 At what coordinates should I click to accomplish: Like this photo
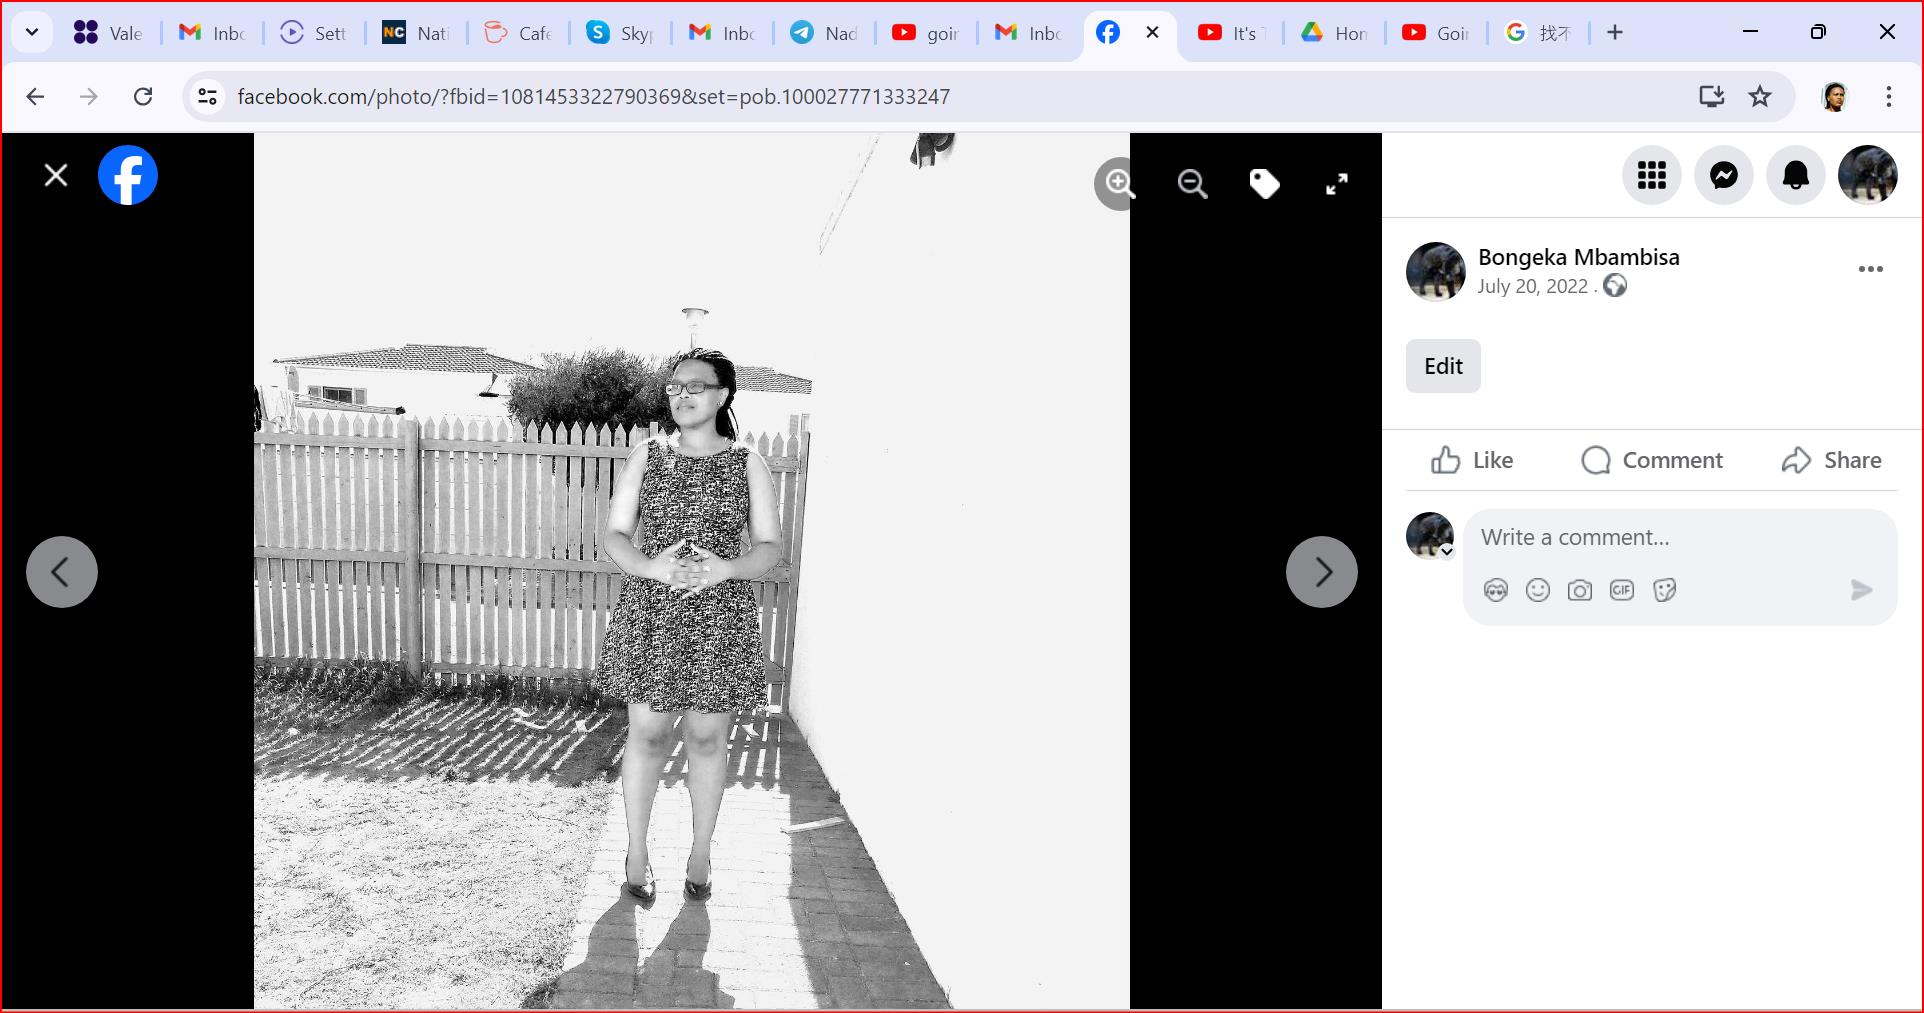[x=1472, y=460]
